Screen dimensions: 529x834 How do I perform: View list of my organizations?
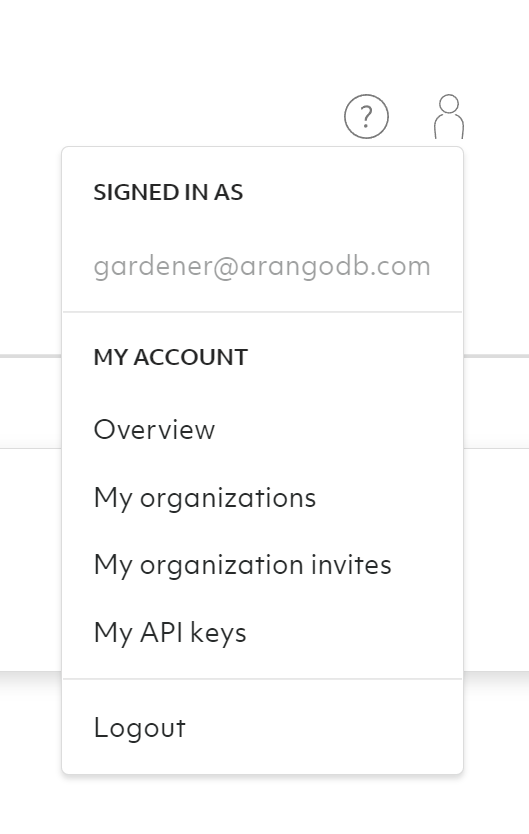coord(205,498)
